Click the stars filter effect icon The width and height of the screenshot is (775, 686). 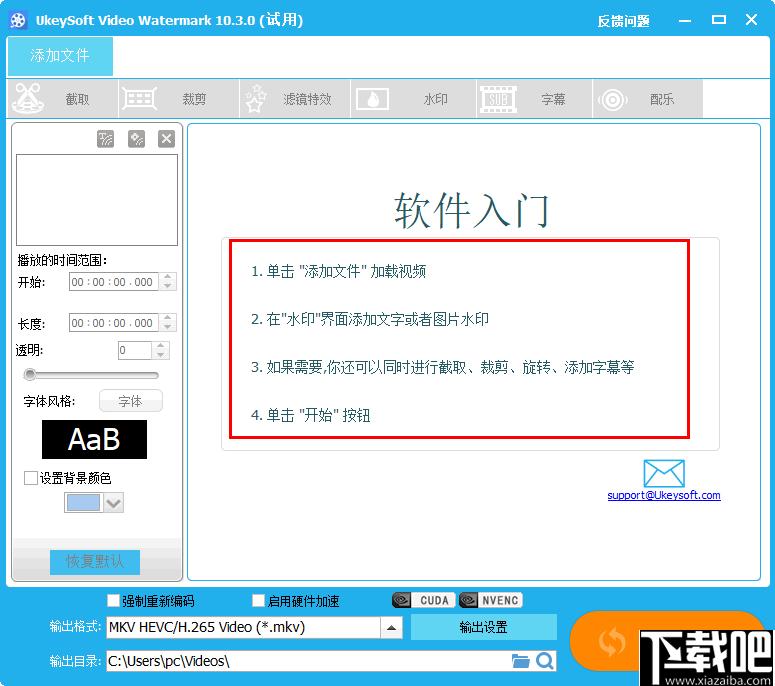click(x=256, y=98)
